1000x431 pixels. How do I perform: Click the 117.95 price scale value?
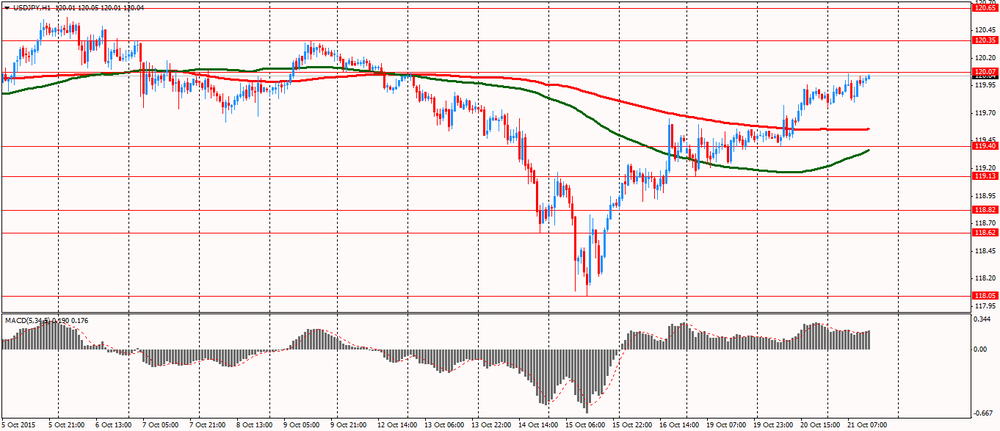coord(985,306)
